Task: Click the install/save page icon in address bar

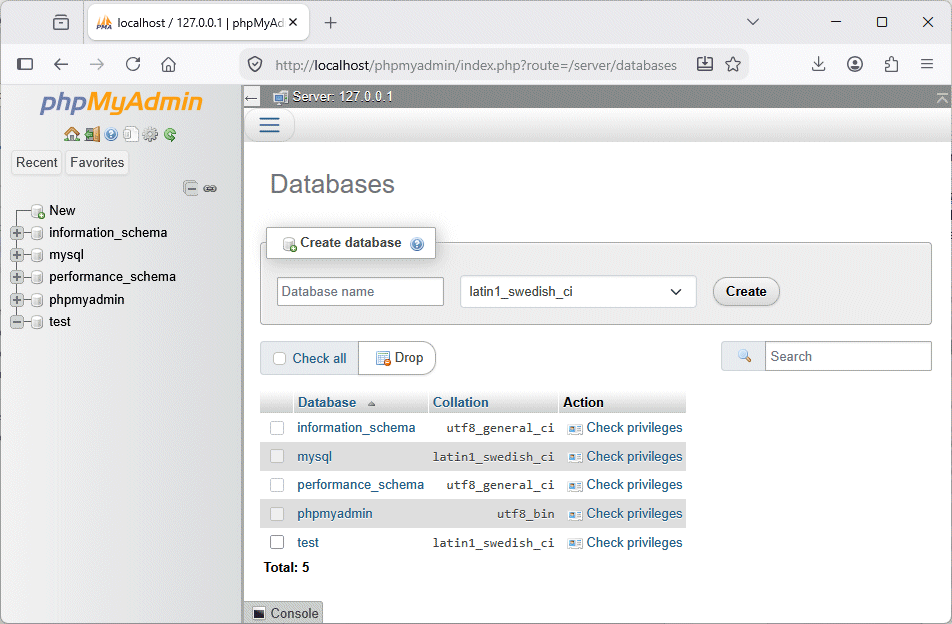Action: pyautogui.click(x=704, y=64)
